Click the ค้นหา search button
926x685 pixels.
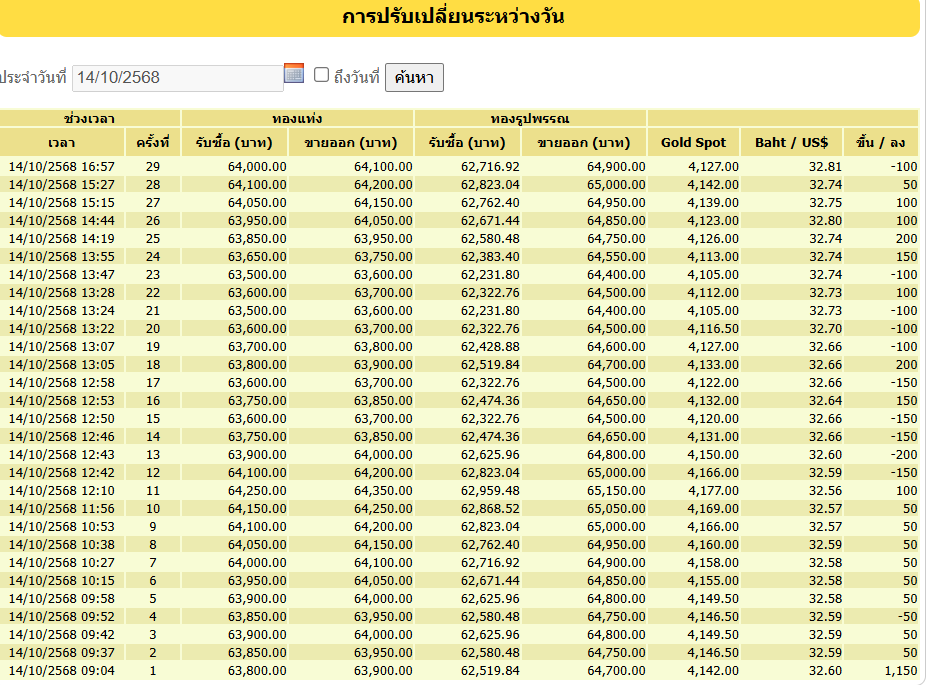[x=414, y=77]
